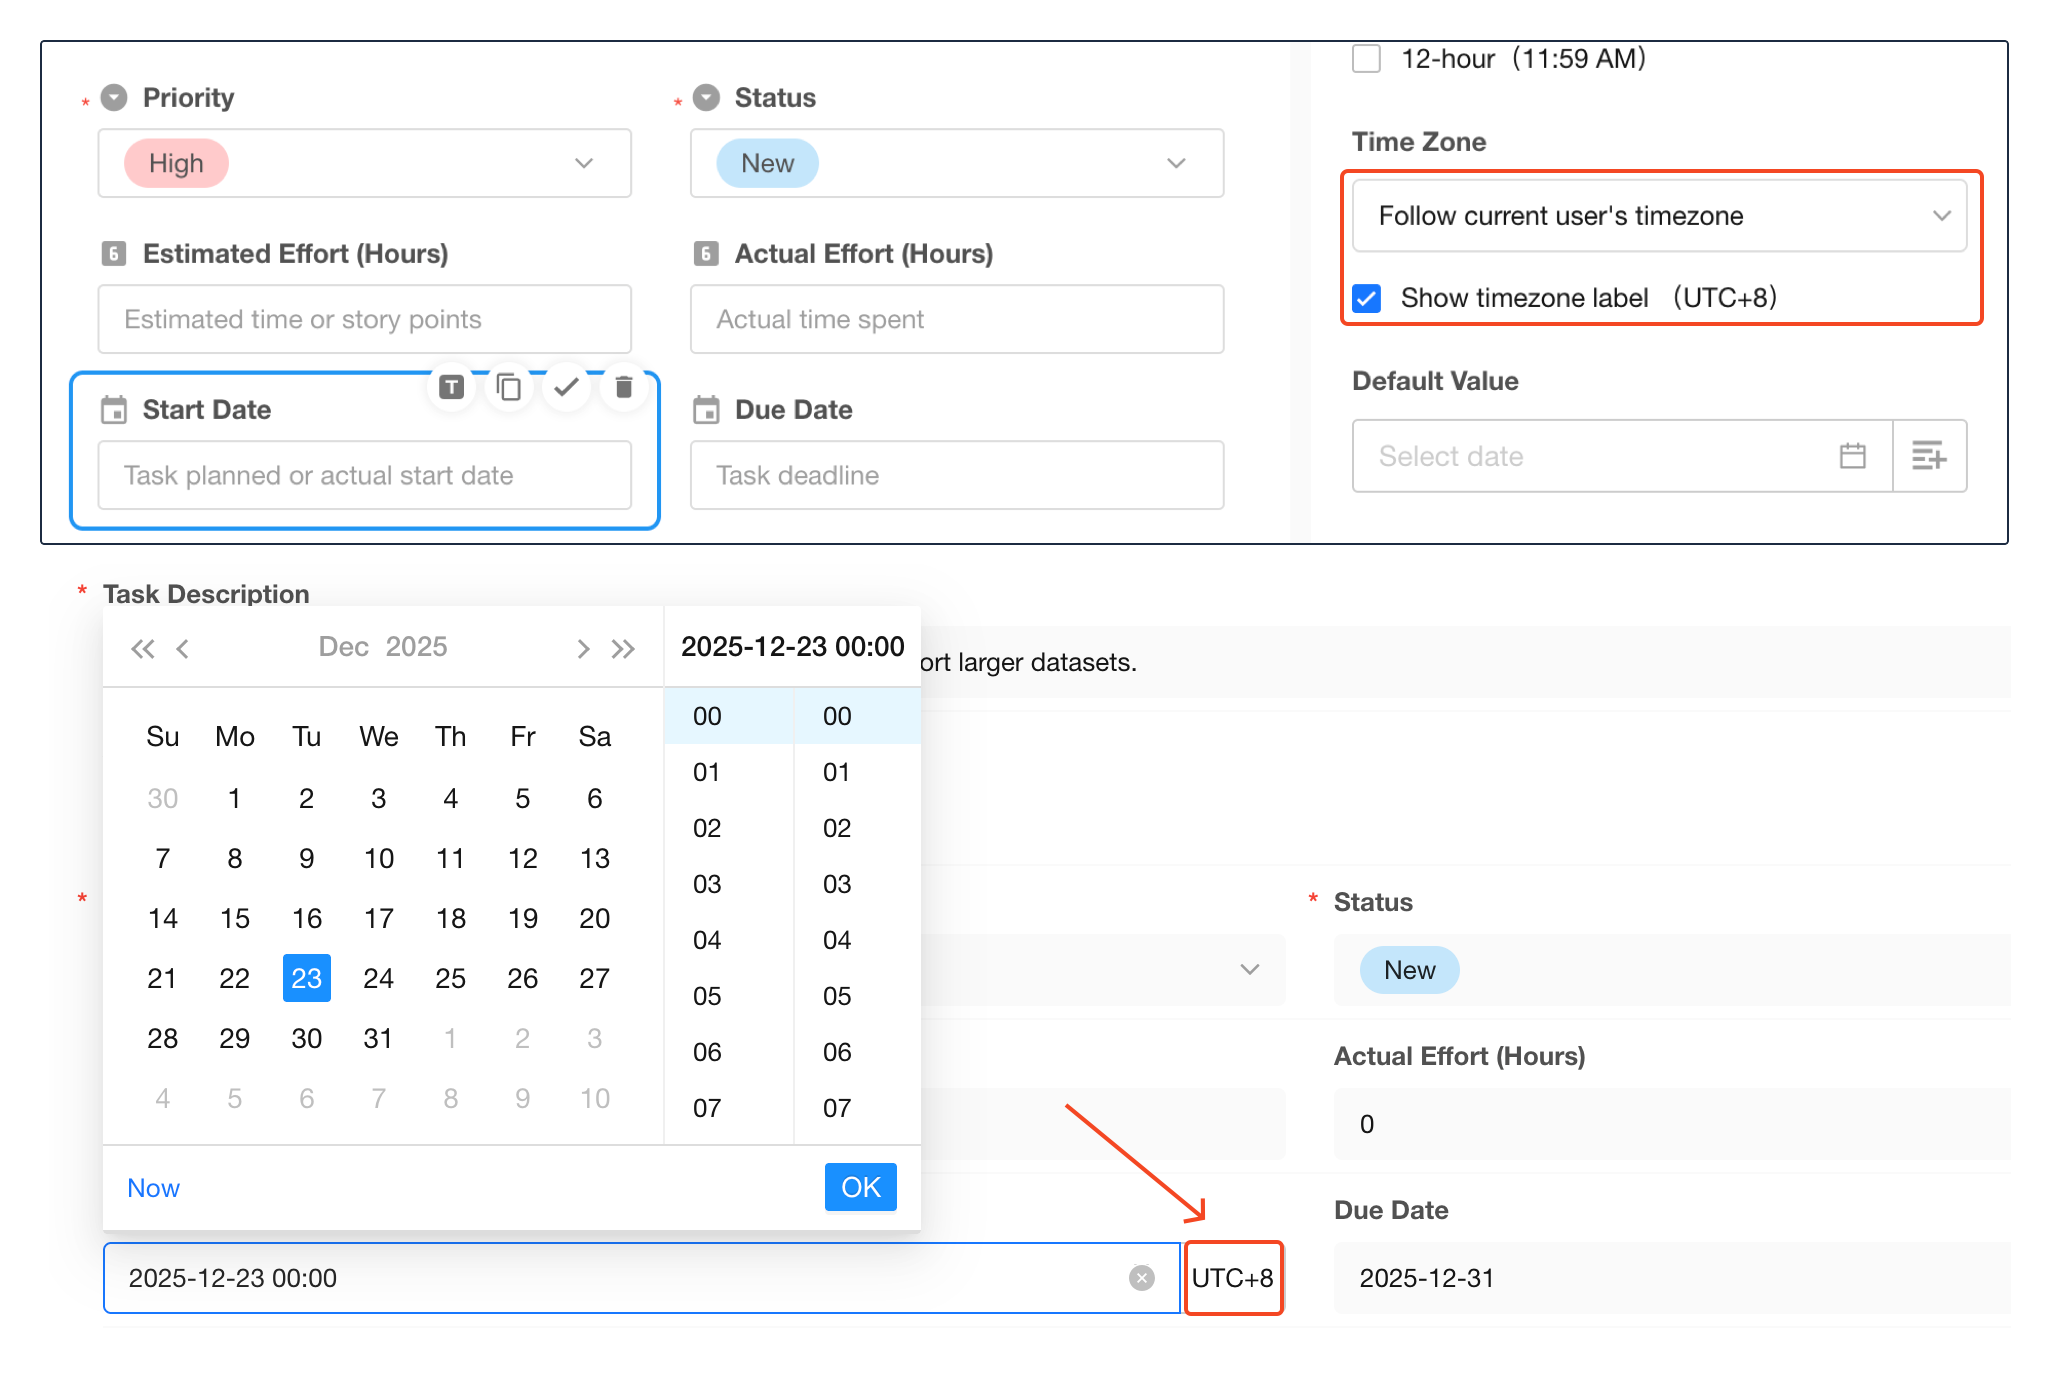Open the Time Zone dropdown
This screenshot has height=1390, width=2051.
1658,216
